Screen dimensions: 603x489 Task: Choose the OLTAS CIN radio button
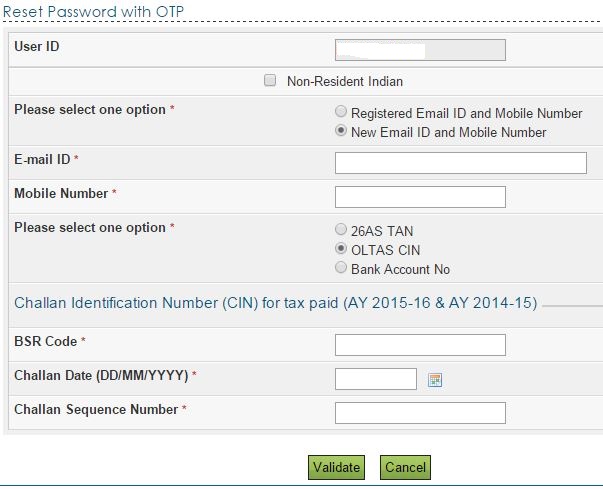[342, 249]
